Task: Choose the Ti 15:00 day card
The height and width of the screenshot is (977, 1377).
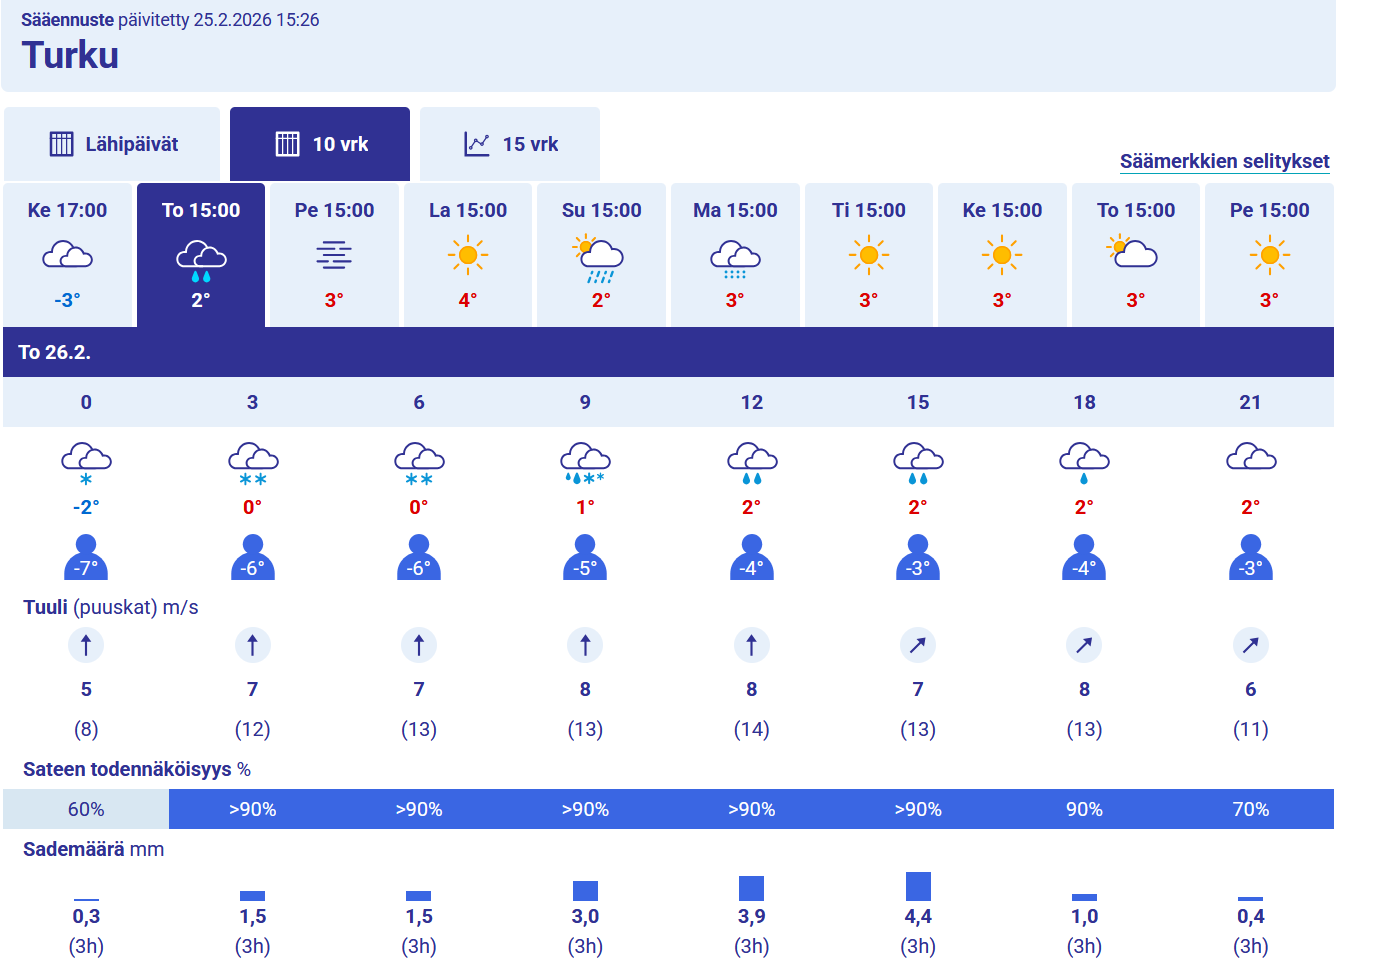Action: pos(869,254)
